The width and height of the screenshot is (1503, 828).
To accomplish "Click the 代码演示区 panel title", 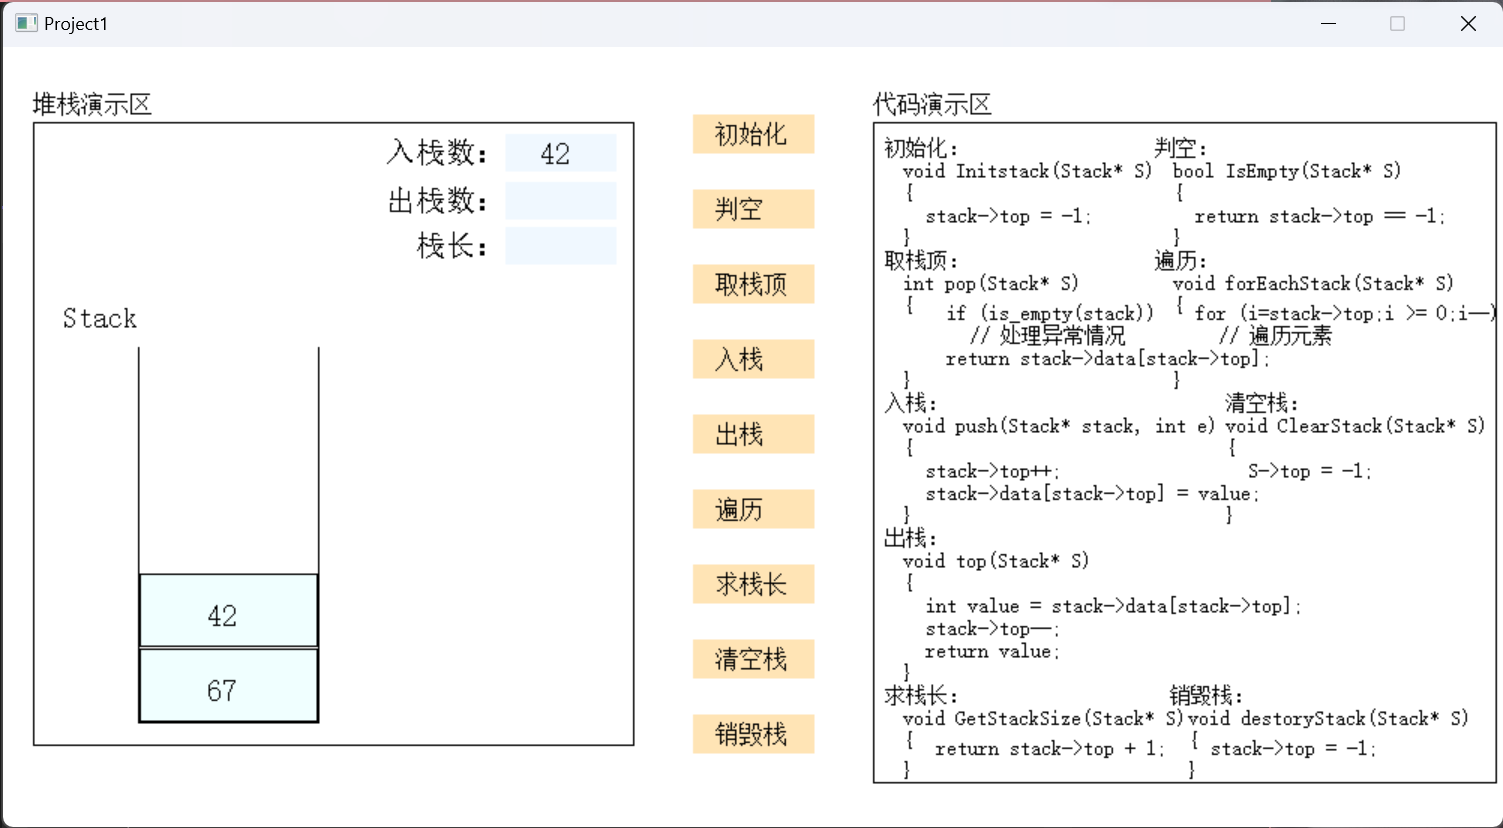I will coord(932,105).
